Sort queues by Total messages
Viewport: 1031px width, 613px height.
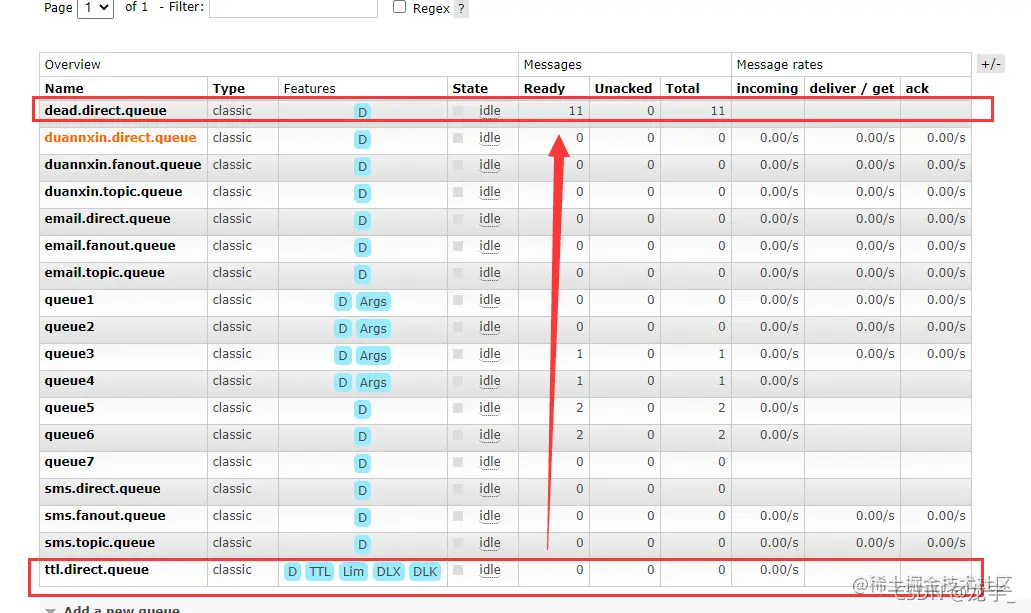click(682, 88)
